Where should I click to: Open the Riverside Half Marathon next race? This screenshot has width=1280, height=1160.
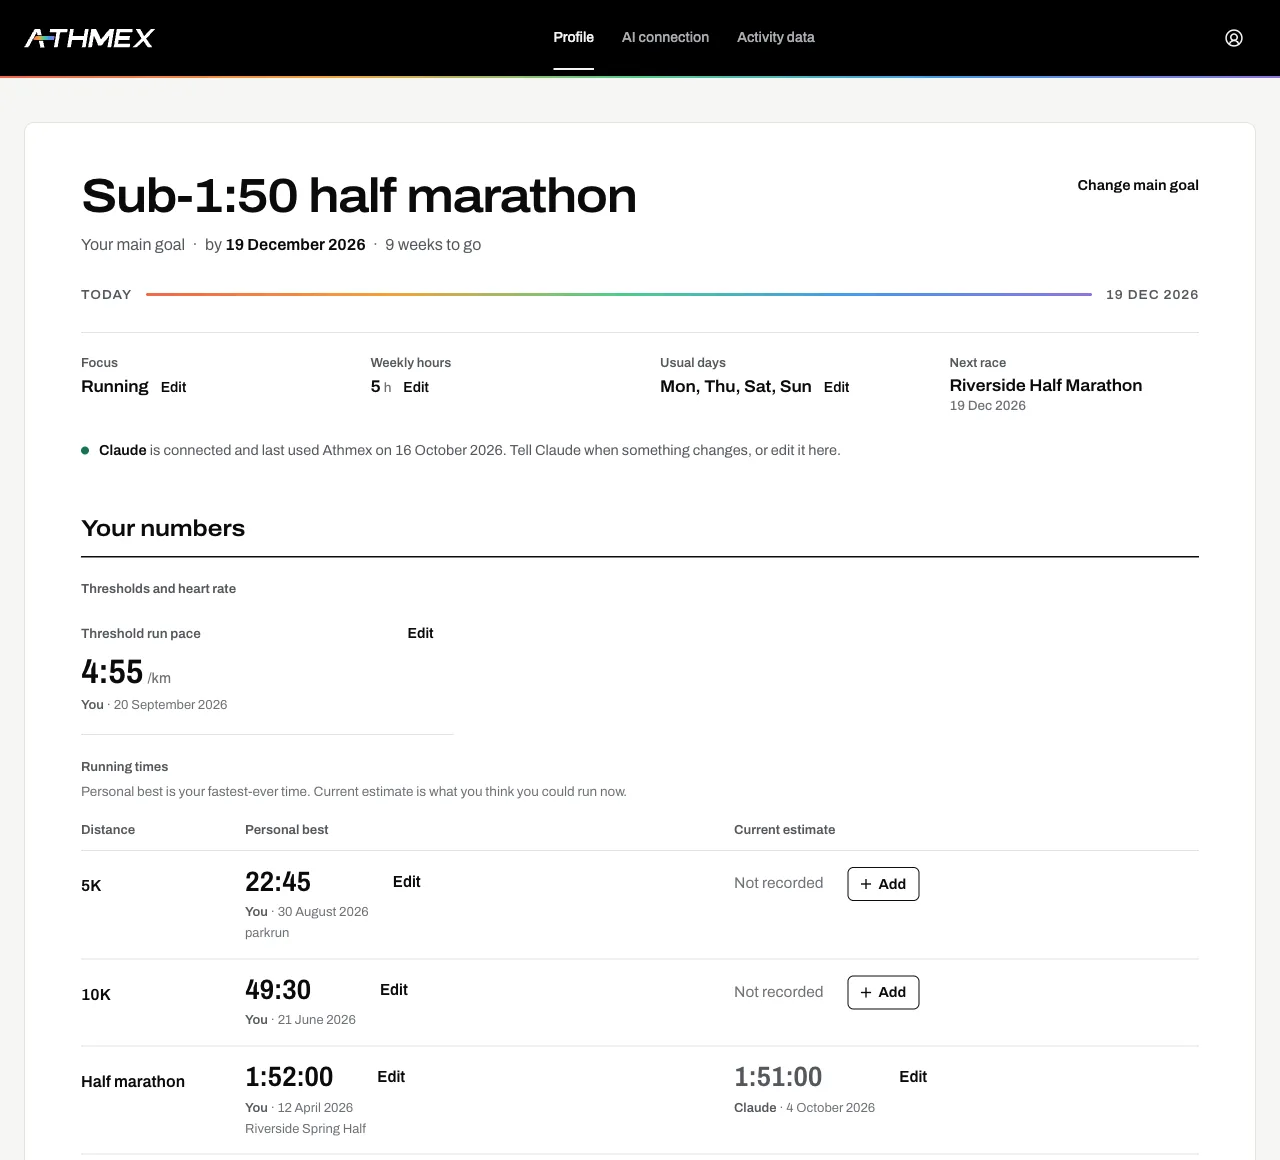point(1046,385)
